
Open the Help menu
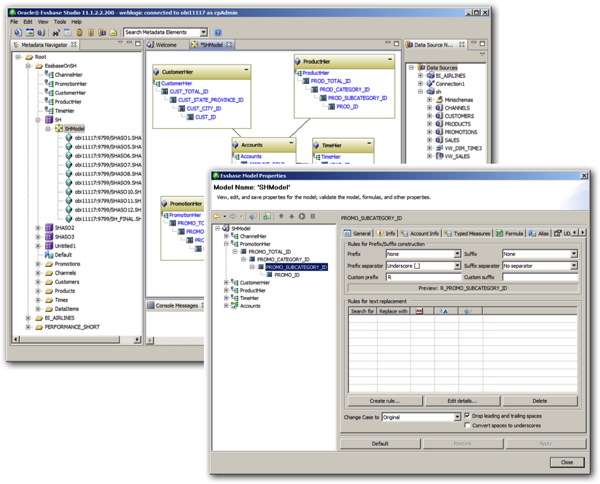(77, 22)
